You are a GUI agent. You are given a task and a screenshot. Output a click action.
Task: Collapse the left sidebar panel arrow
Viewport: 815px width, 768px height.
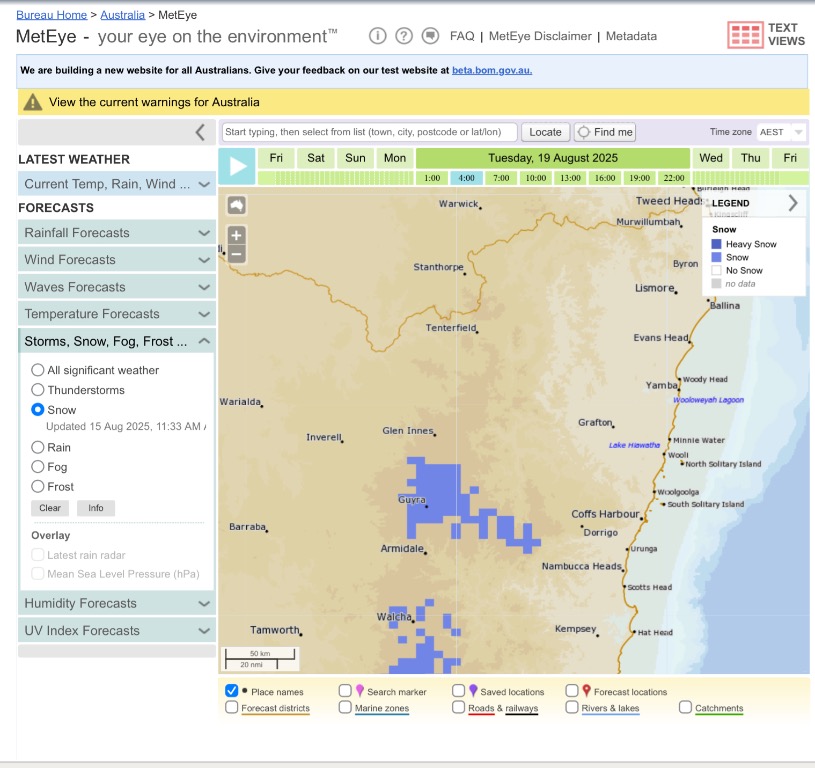(x=200, y=132)
